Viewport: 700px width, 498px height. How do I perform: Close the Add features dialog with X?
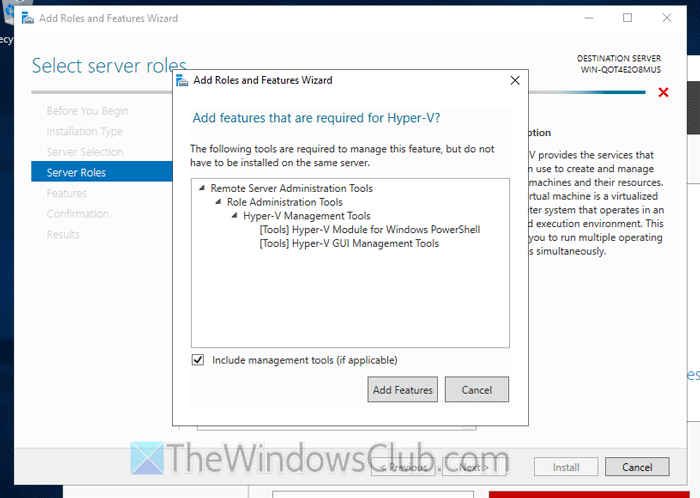(x=515, y=80)
